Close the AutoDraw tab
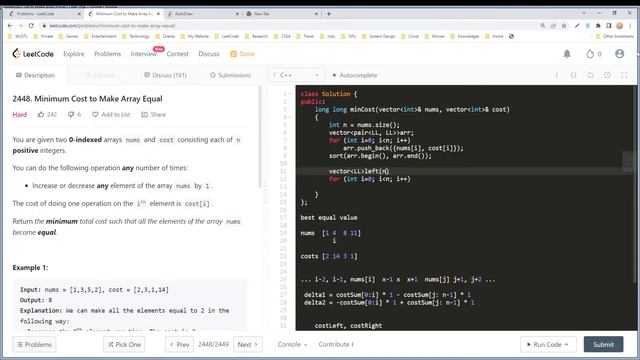 238,14
